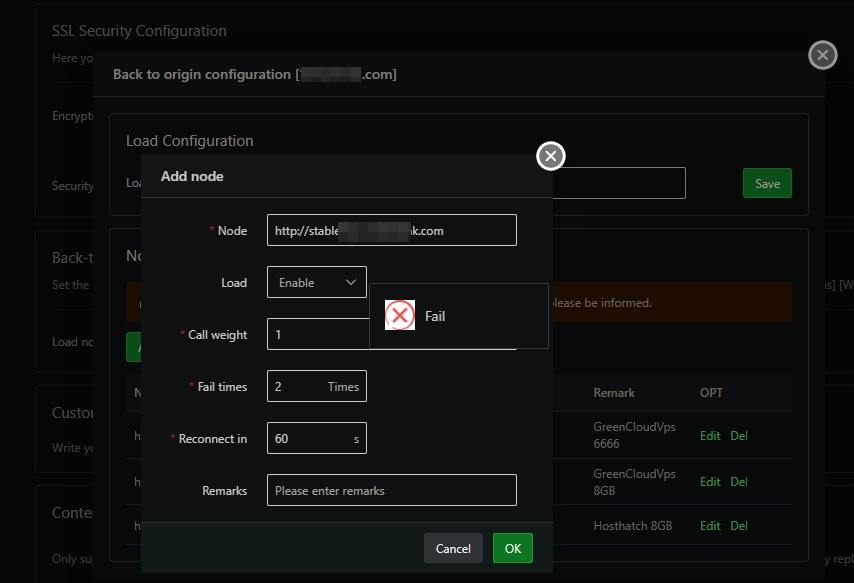This screenshot has width=854, height=583.
Task: Click the Fail notification message text
Action: (x=435, y=316)
